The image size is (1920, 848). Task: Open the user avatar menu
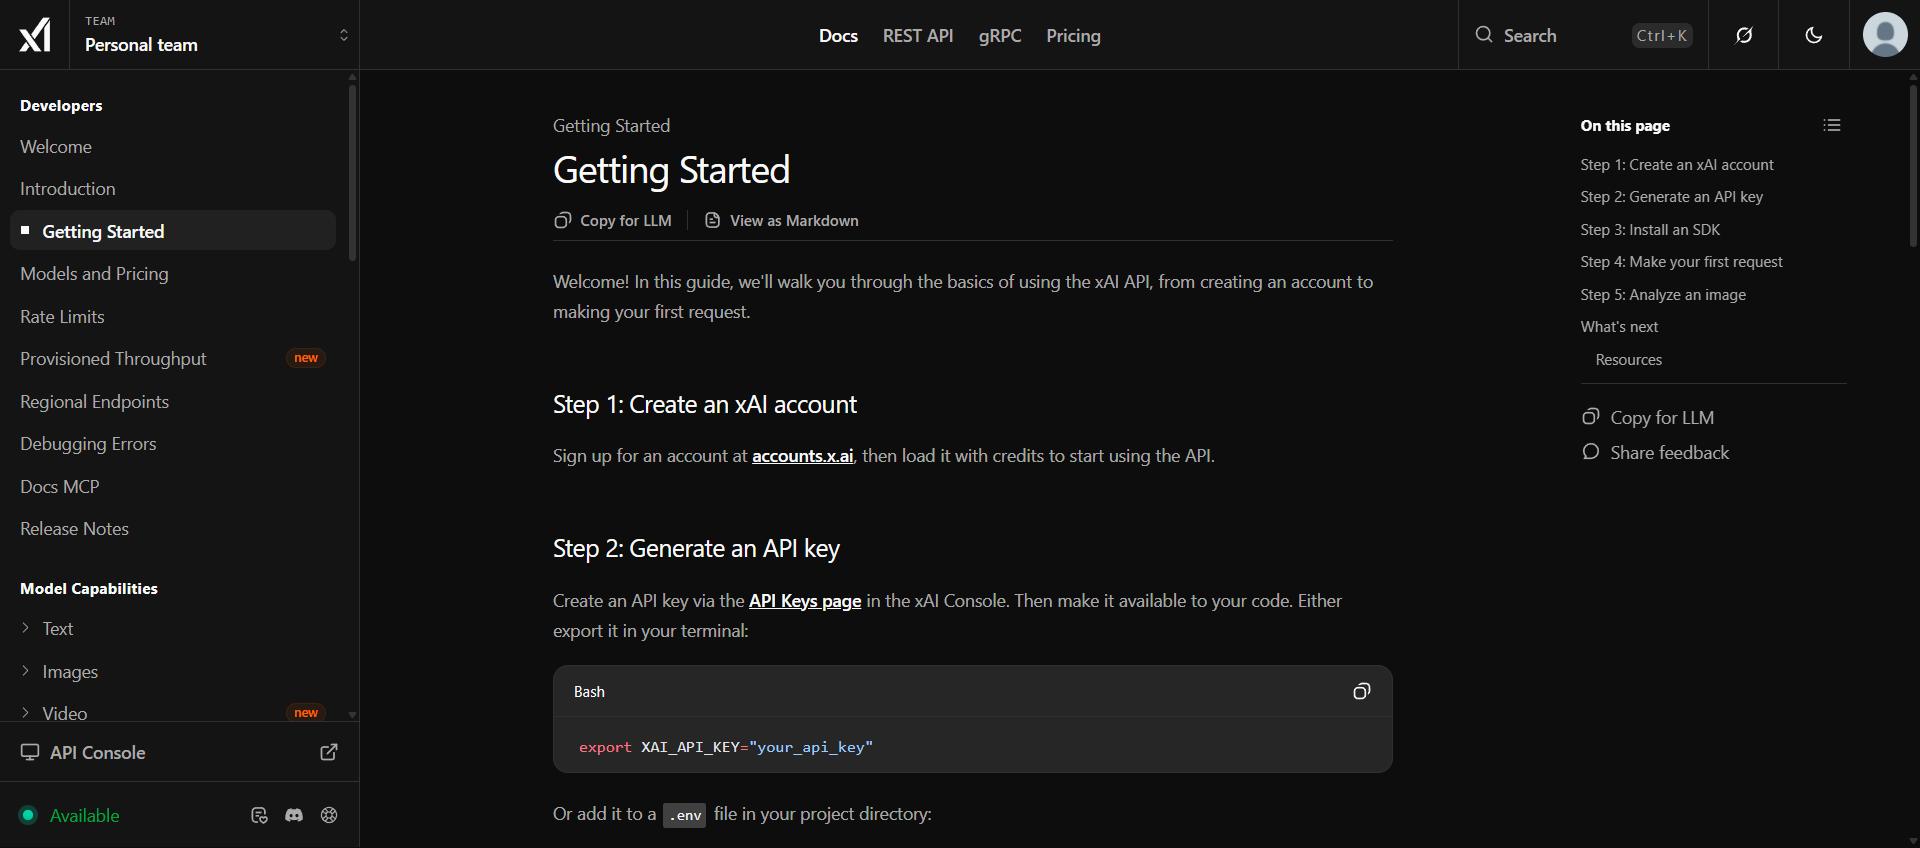click(x=1885, y=35)
